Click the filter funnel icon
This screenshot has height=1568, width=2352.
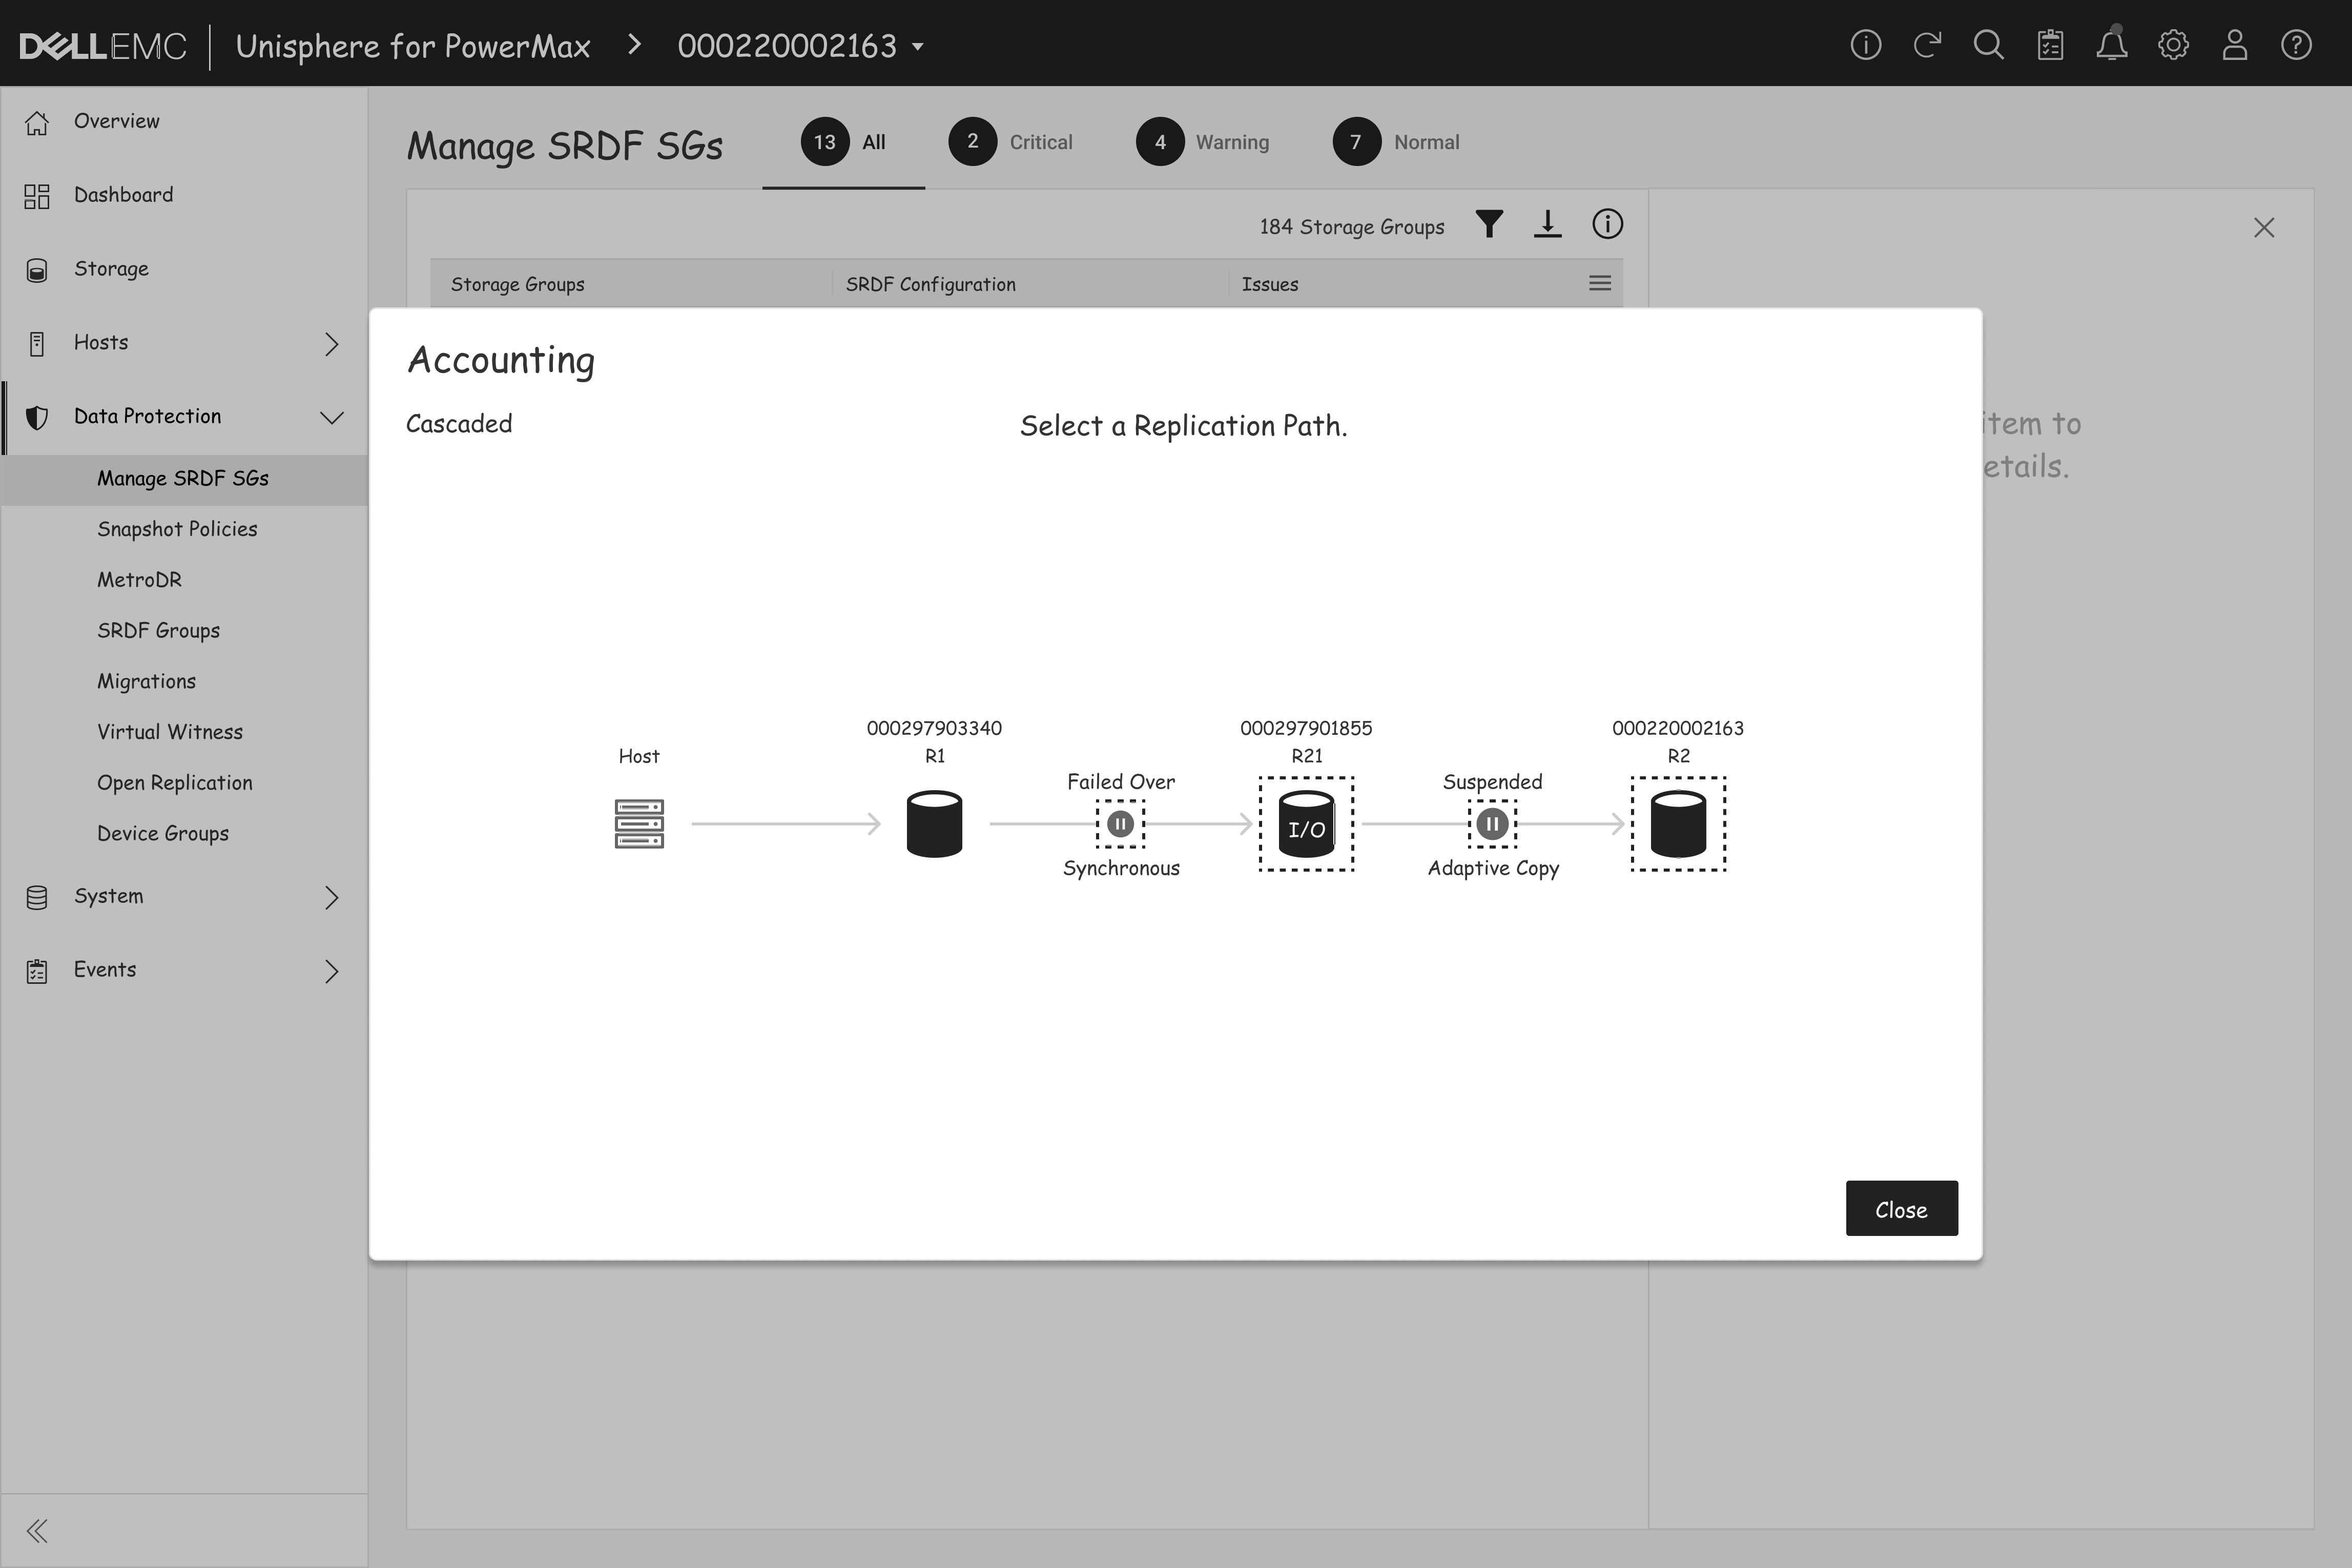pos(1489,225)
